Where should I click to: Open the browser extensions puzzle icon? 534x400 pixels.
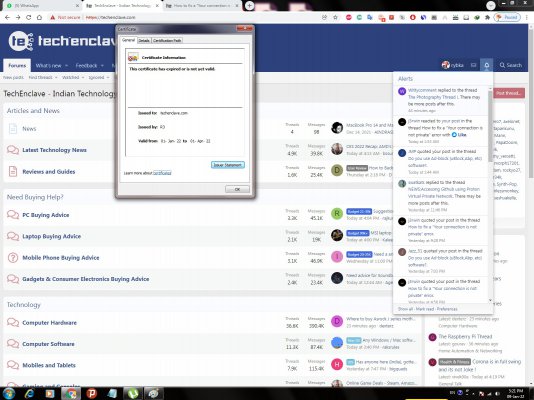(x=487, y=17)
